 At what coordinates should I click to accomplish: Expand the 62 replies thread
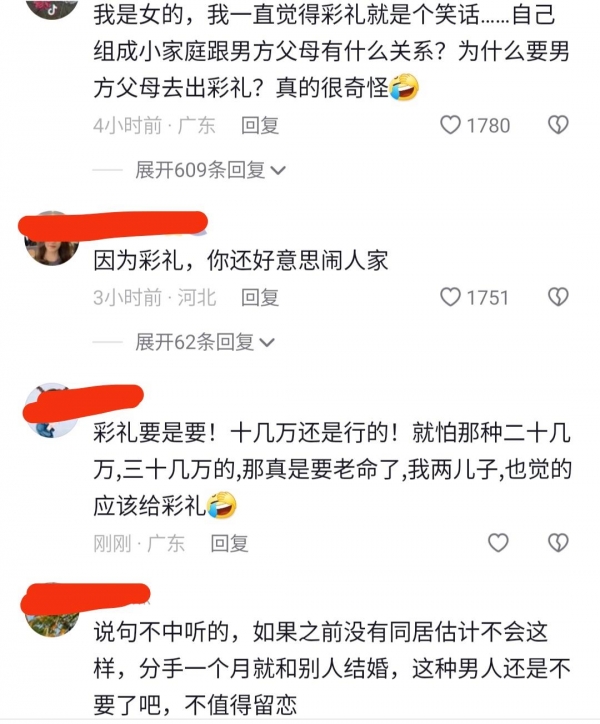tap(205, 342)
